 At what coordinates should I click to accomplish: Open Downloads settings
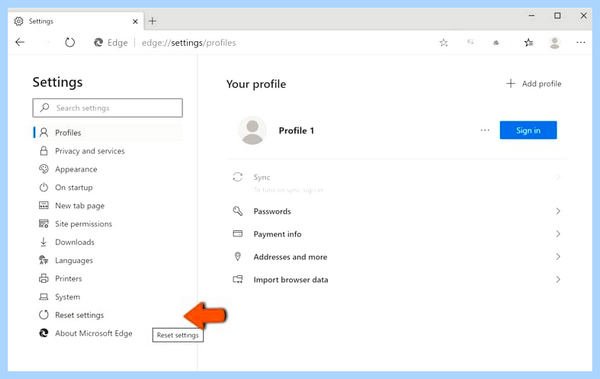[x=74, y=242]
